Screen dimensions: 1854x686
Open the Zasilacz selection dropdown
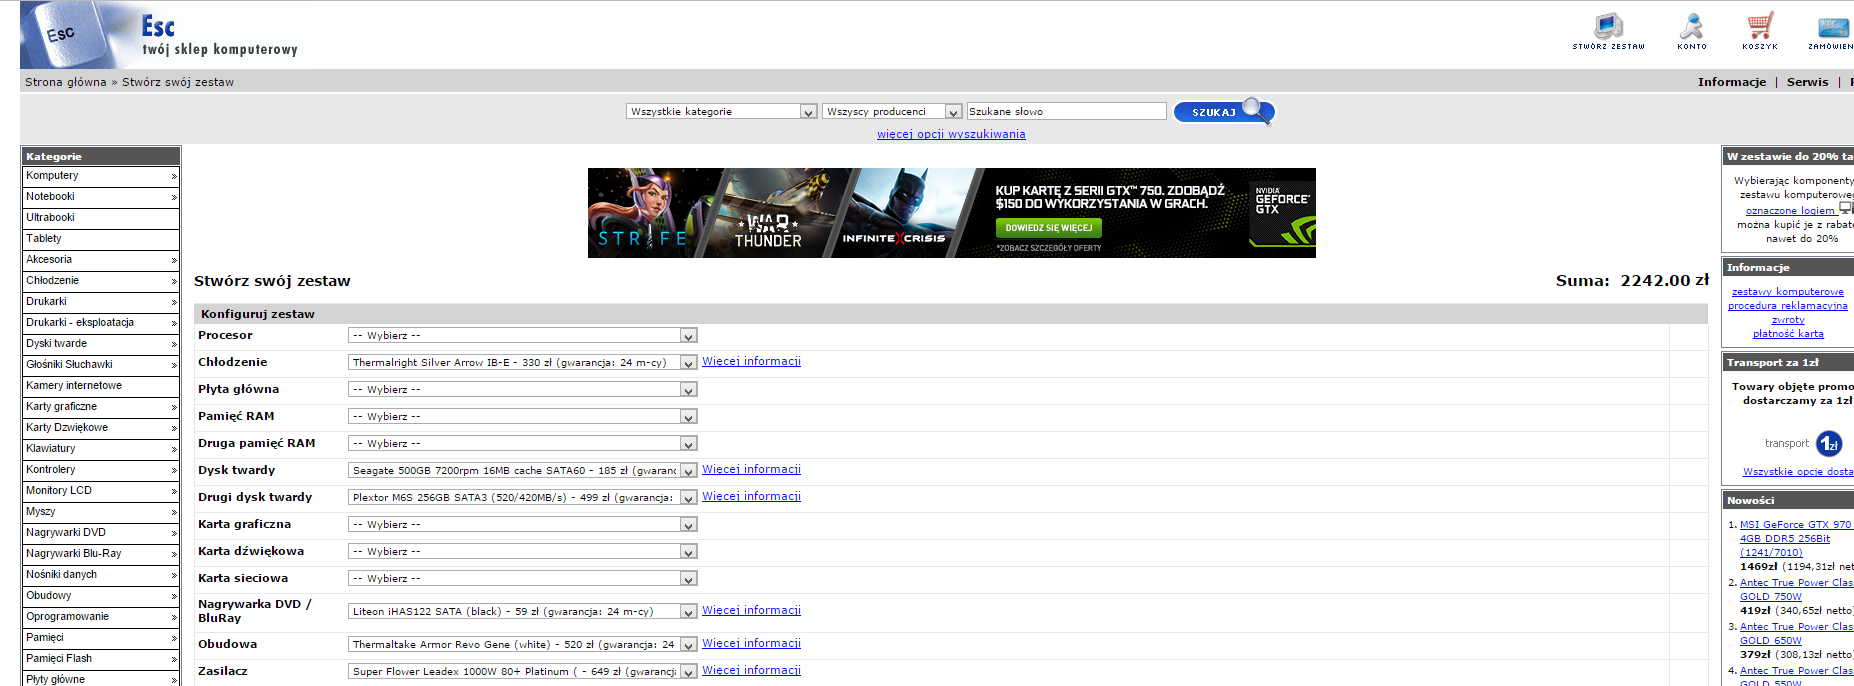pos(522,672)
